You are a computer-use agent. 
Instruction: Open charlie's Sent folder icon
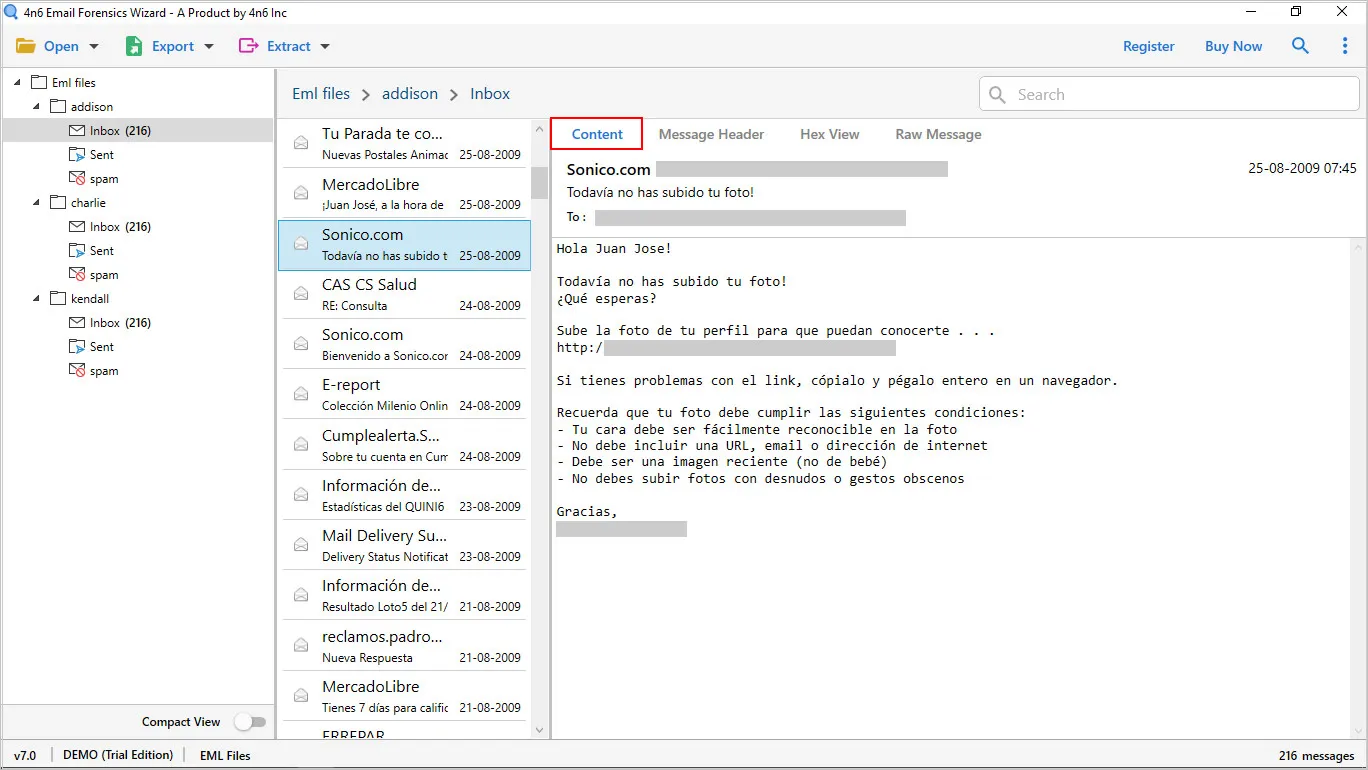(x=77, y=251)
